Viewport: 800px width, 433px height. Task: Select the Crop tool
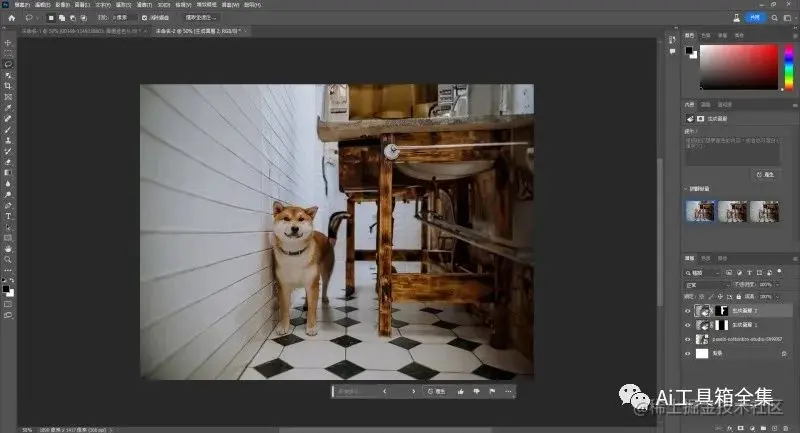[x=8, y=86]
